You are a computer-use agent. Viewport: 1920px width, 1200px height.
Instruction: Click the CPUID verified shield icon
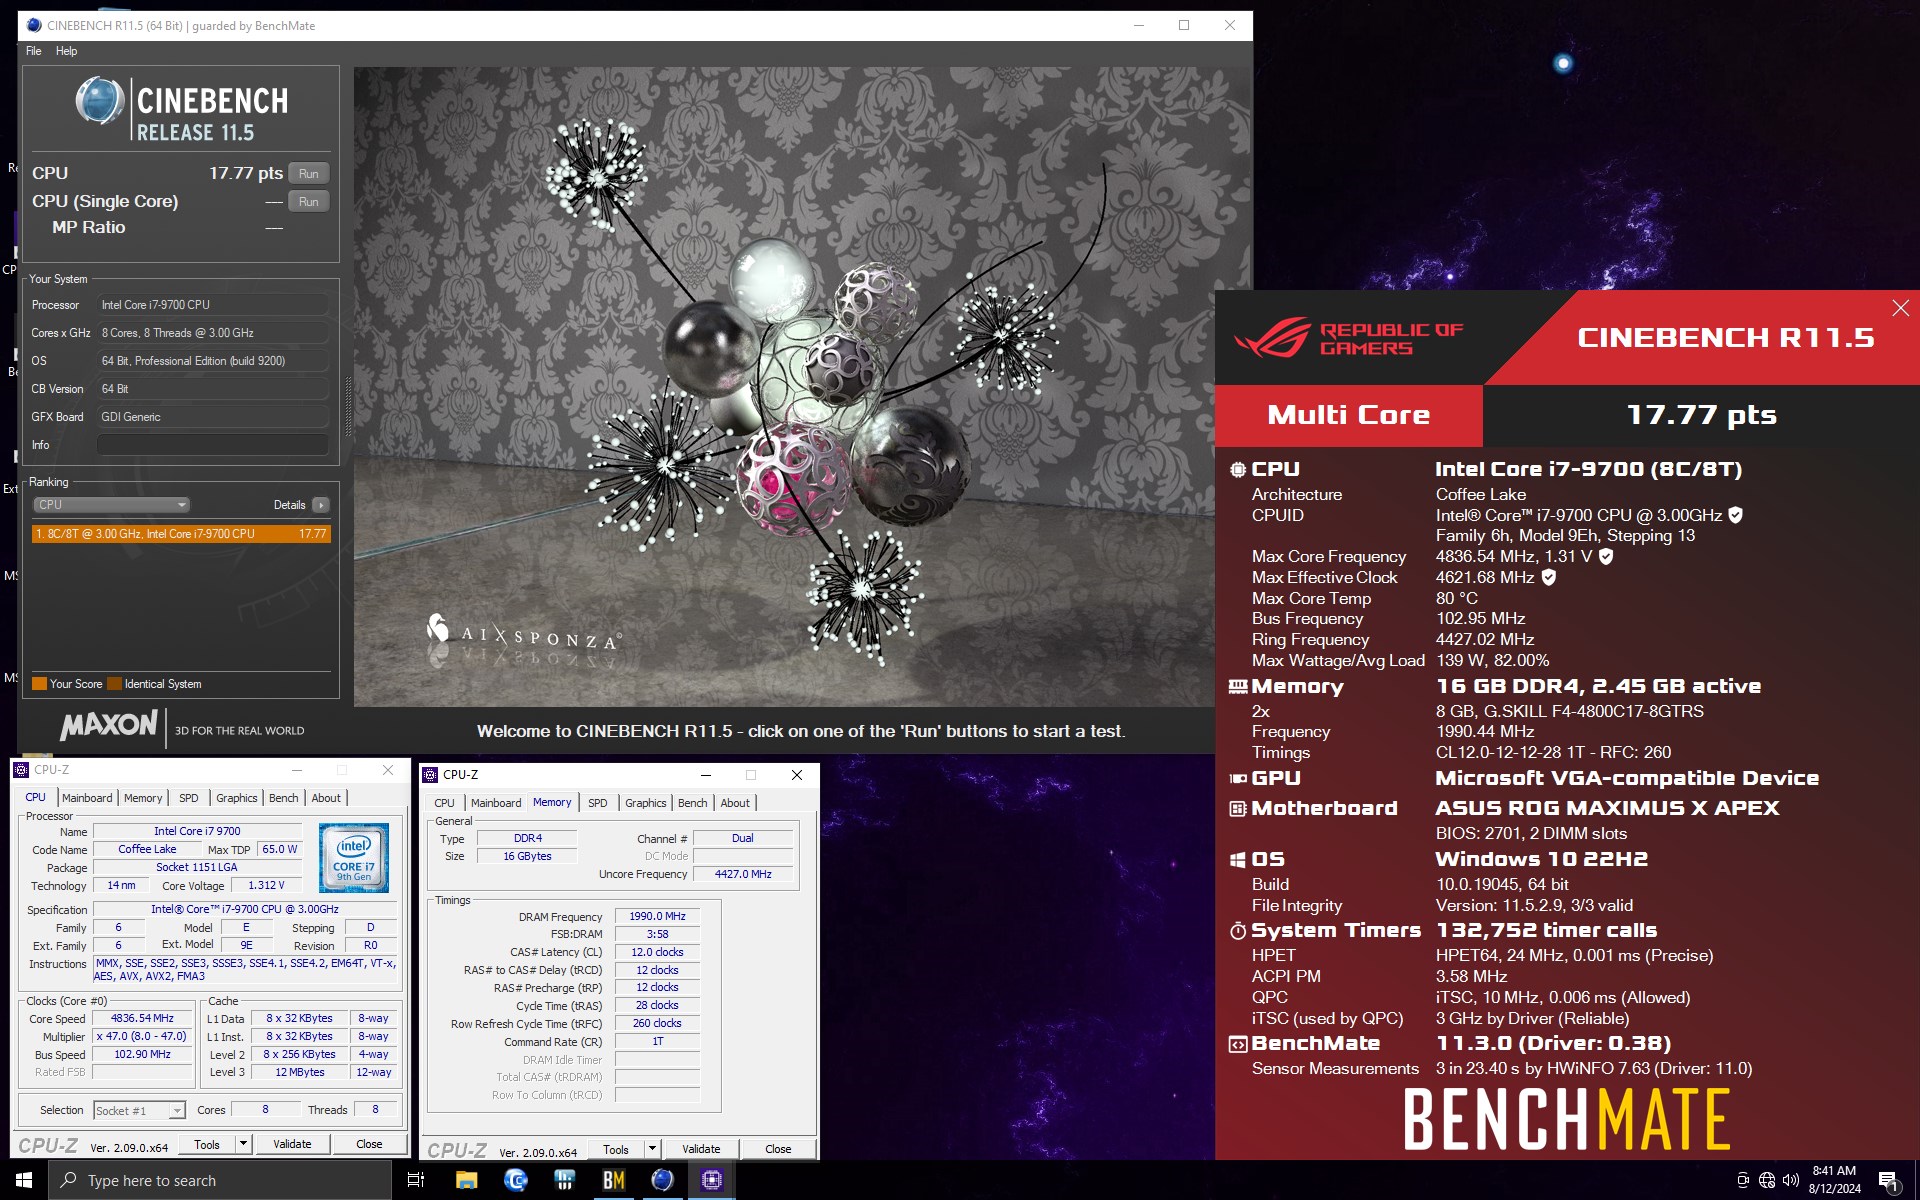(x=1736, y=515)
